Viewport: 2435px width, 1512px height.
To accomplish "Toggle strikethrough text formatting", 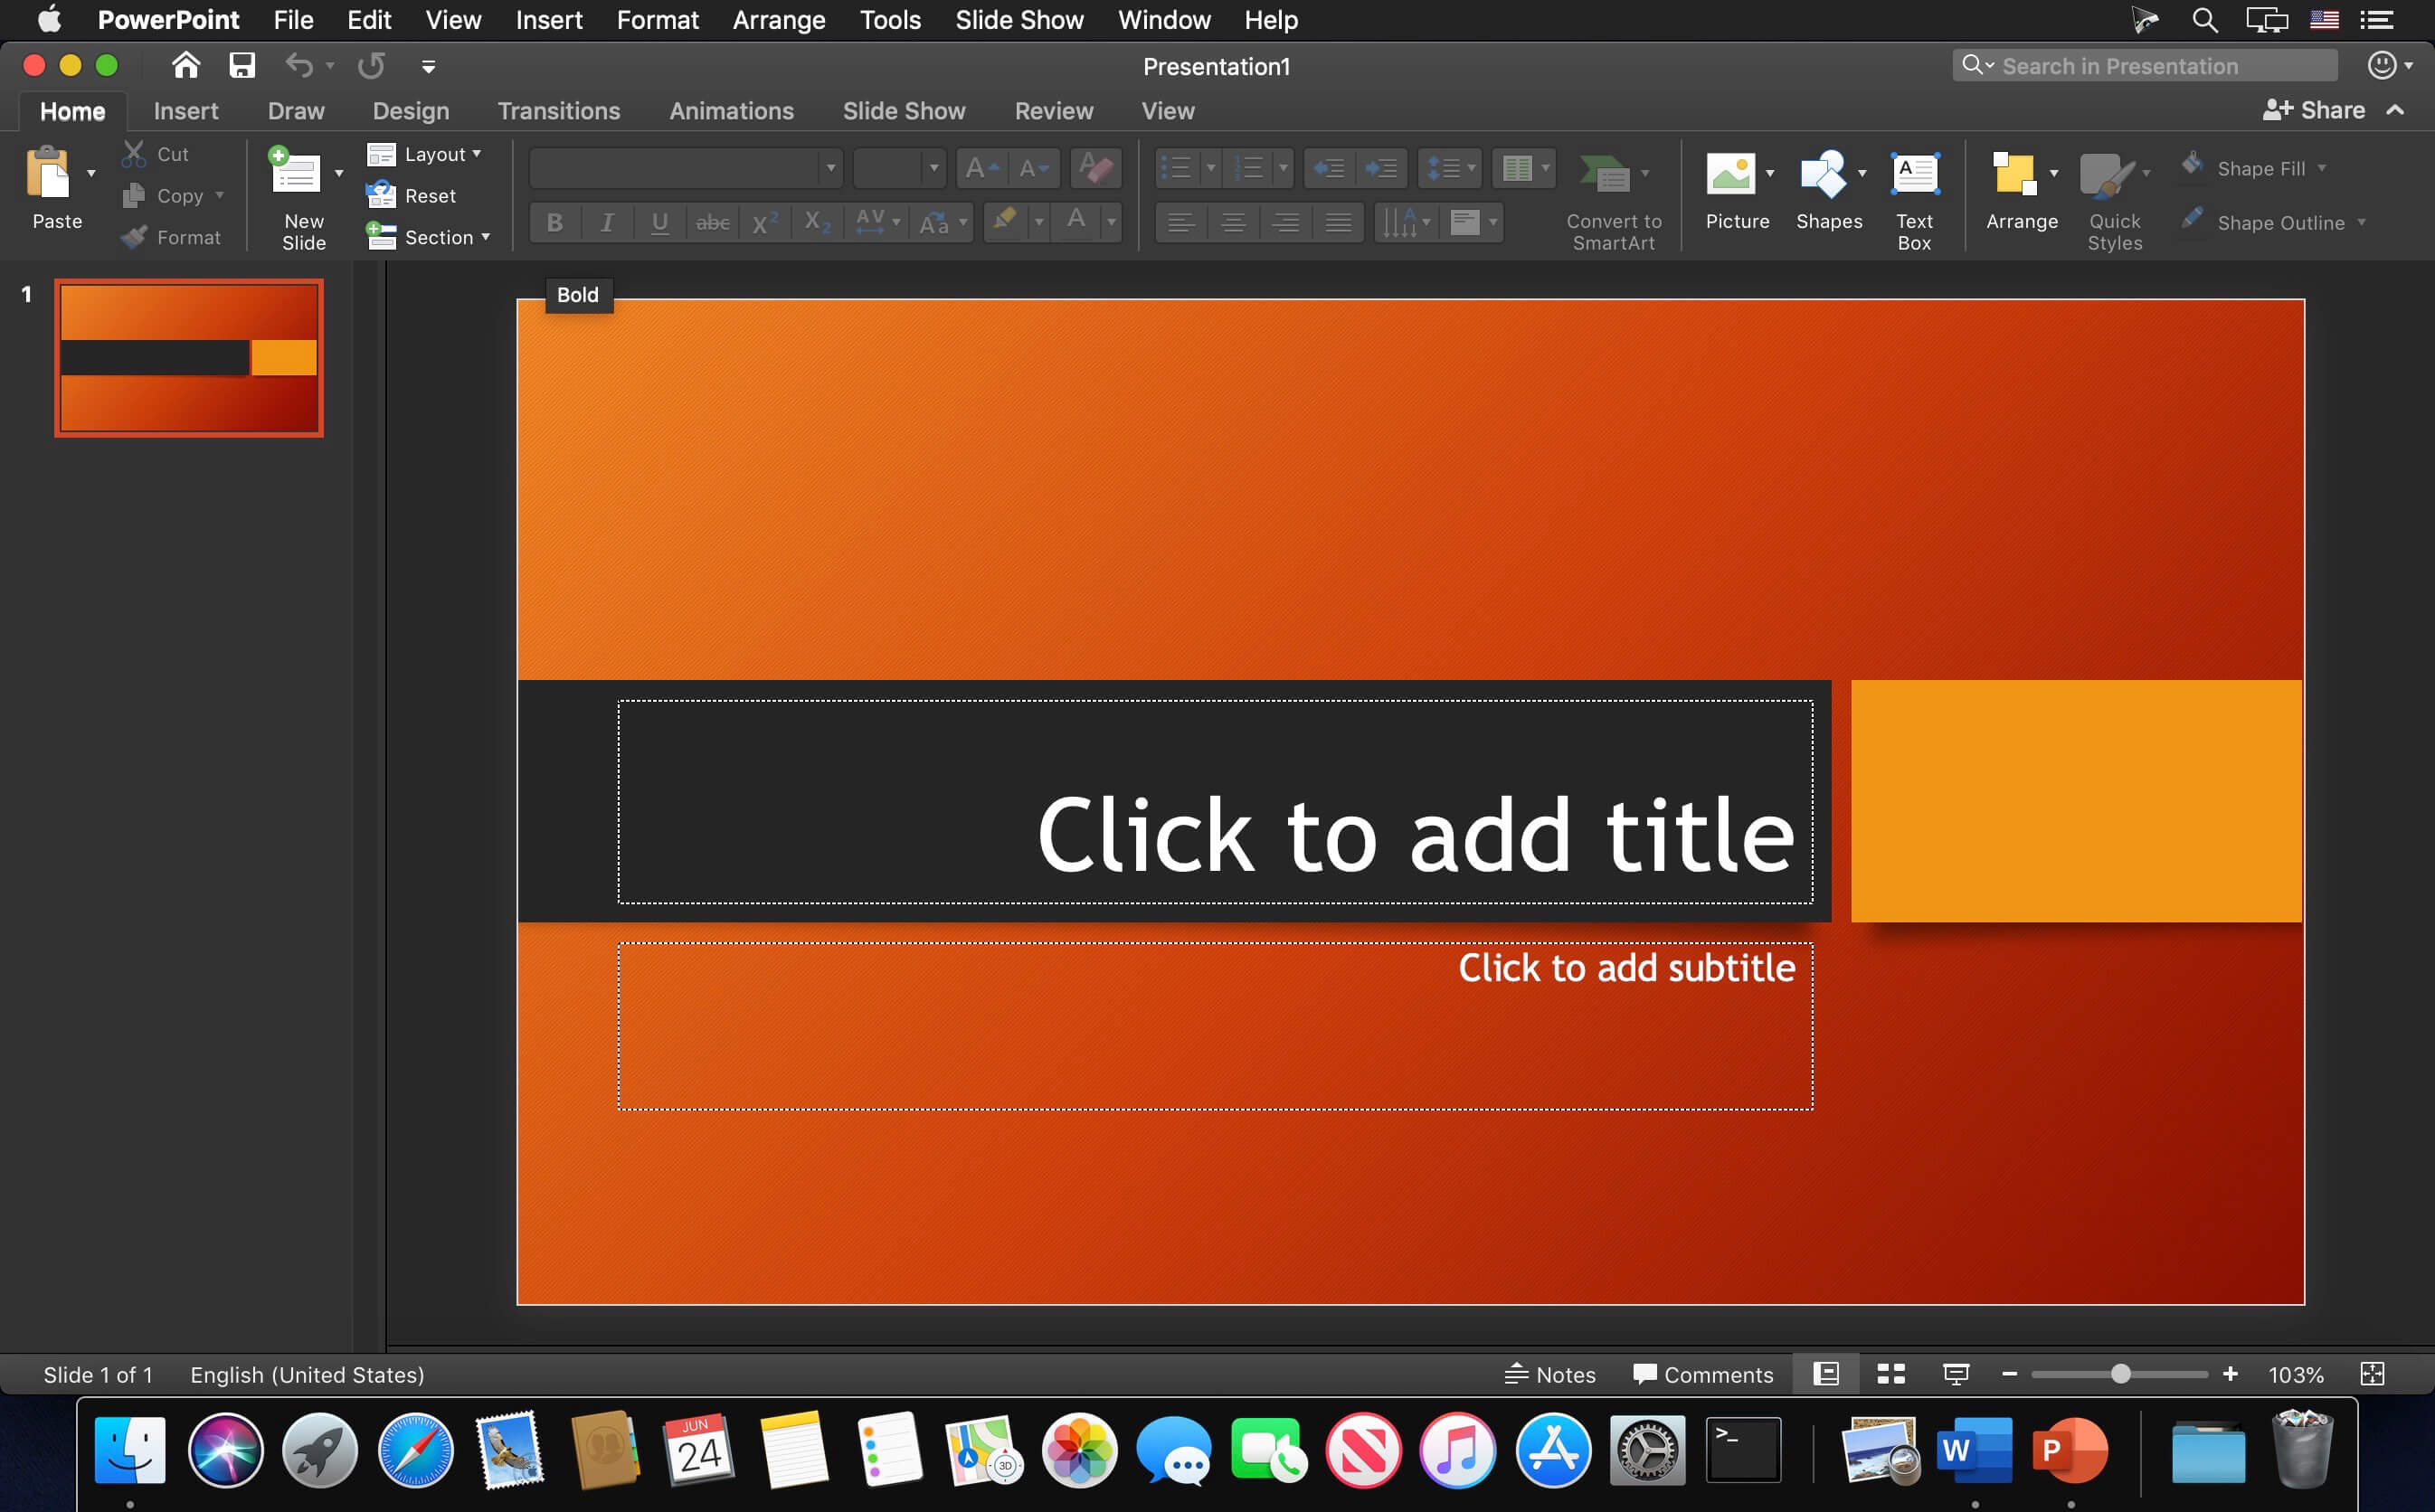I will 709,222.
